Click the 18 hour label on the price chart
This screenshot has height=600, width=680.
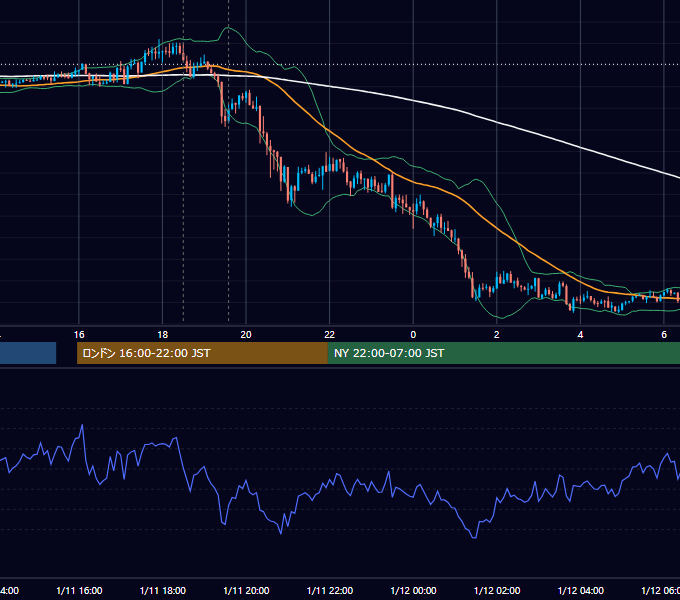point(163,335)
